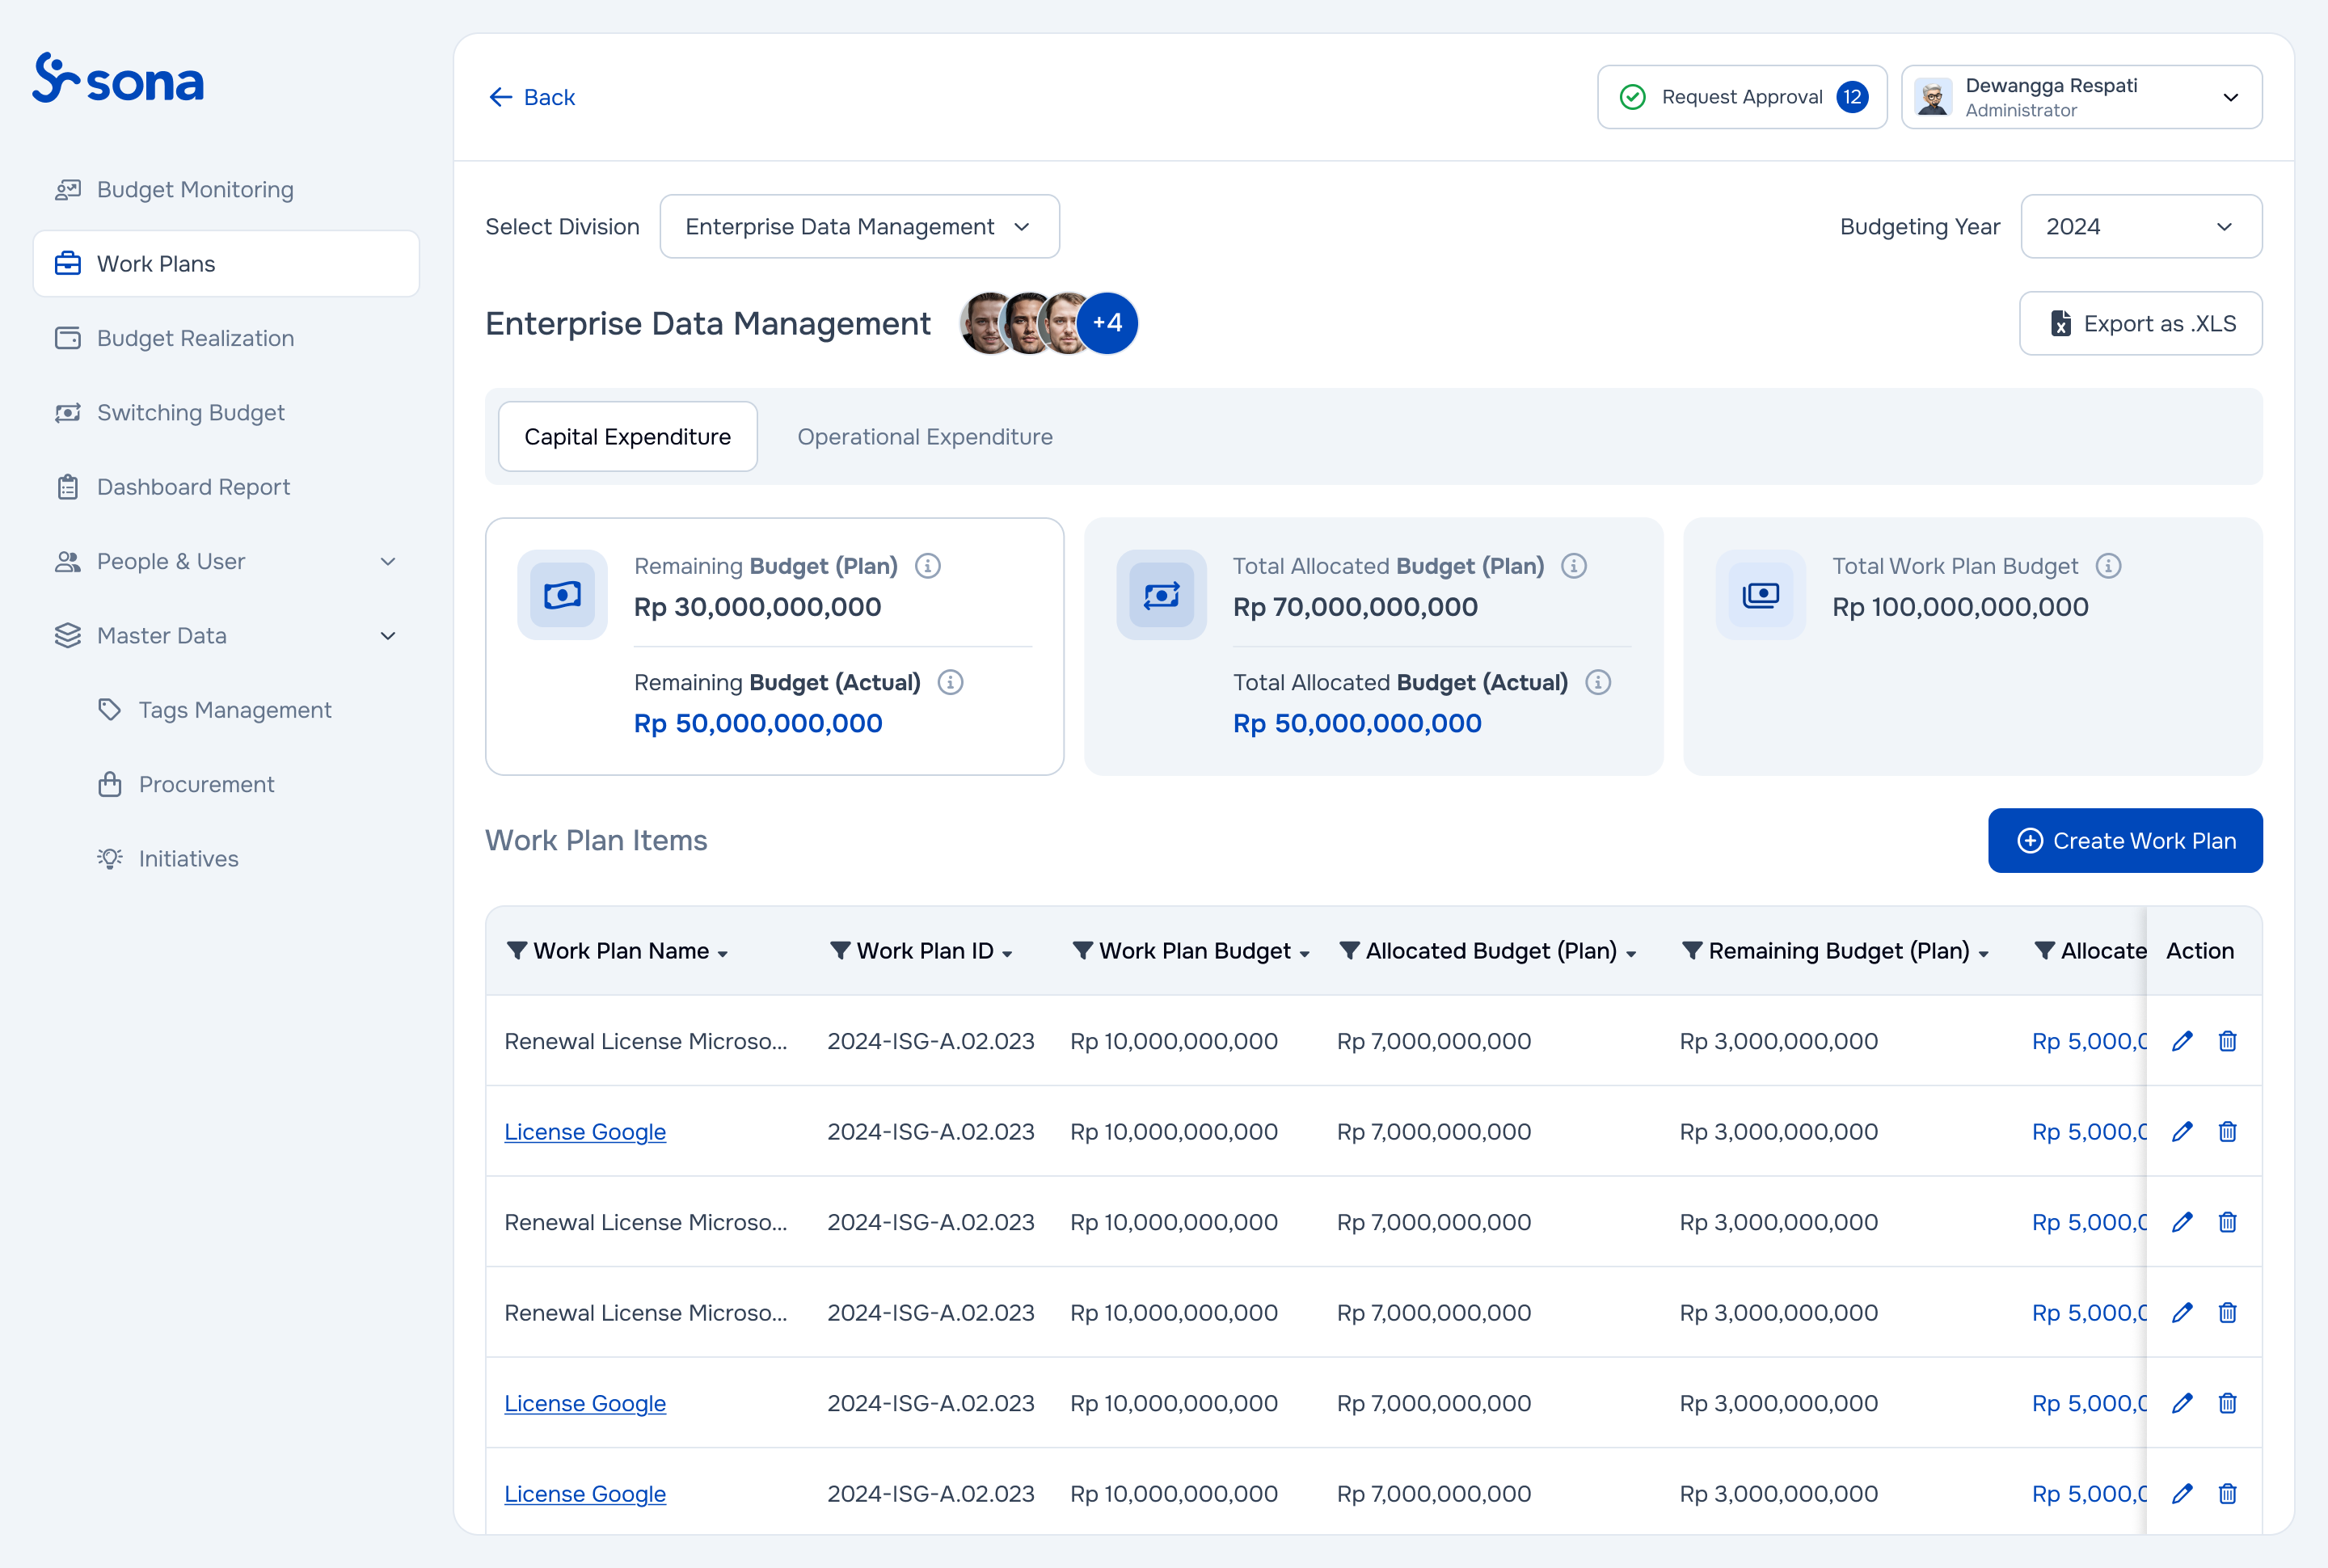Sort by Work Plan Name column arrow
This screenshot has height=1568, width=2328.
coord(723,954)
